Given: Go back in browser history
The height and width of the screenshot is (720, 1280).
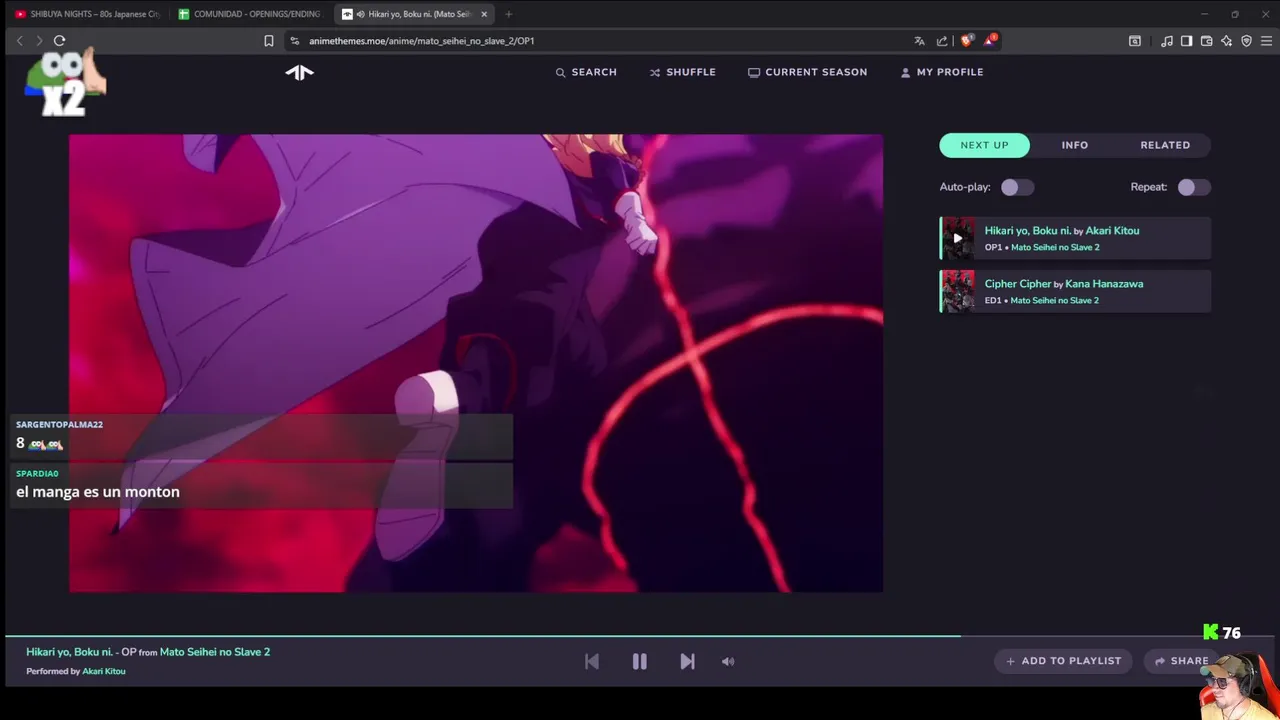Looking at the screenshot, I should (19, 41).
